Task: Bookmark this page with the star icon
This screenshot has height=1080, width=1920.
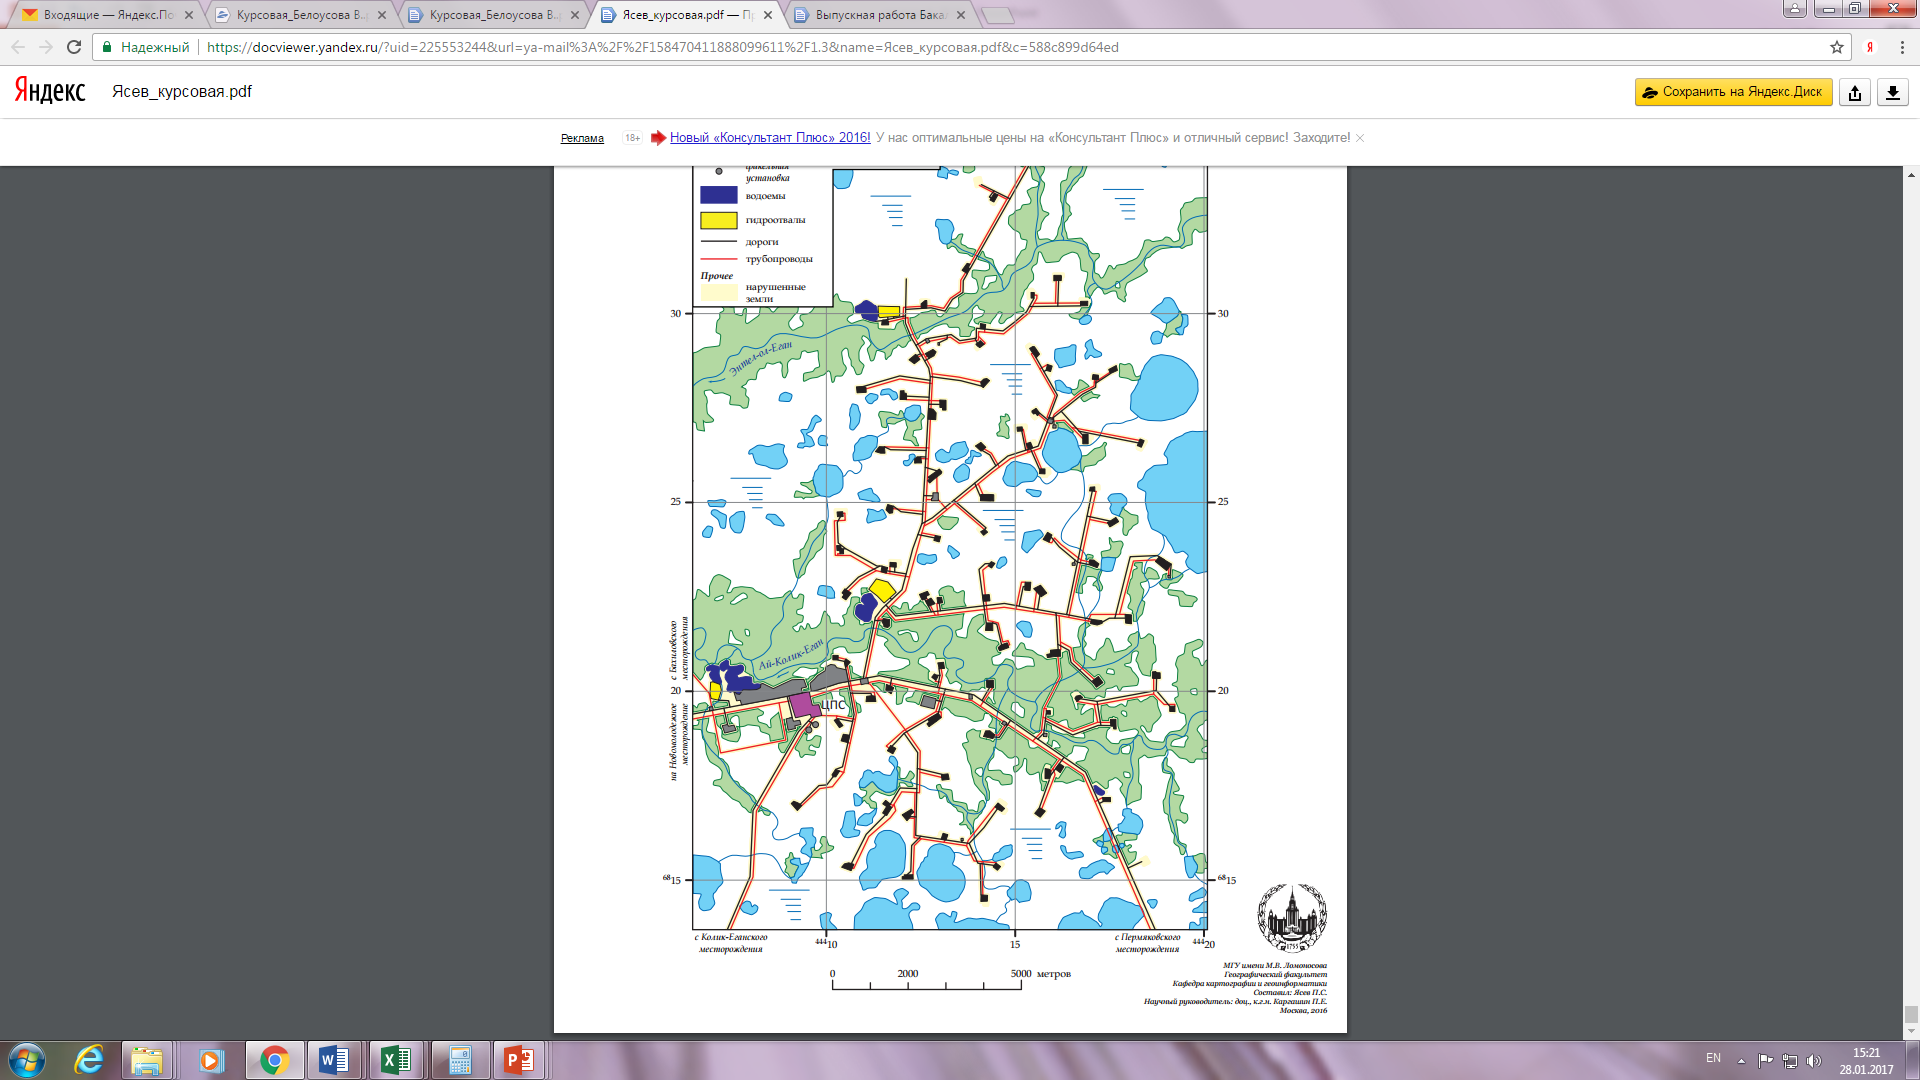Action: coord(1837,47)
